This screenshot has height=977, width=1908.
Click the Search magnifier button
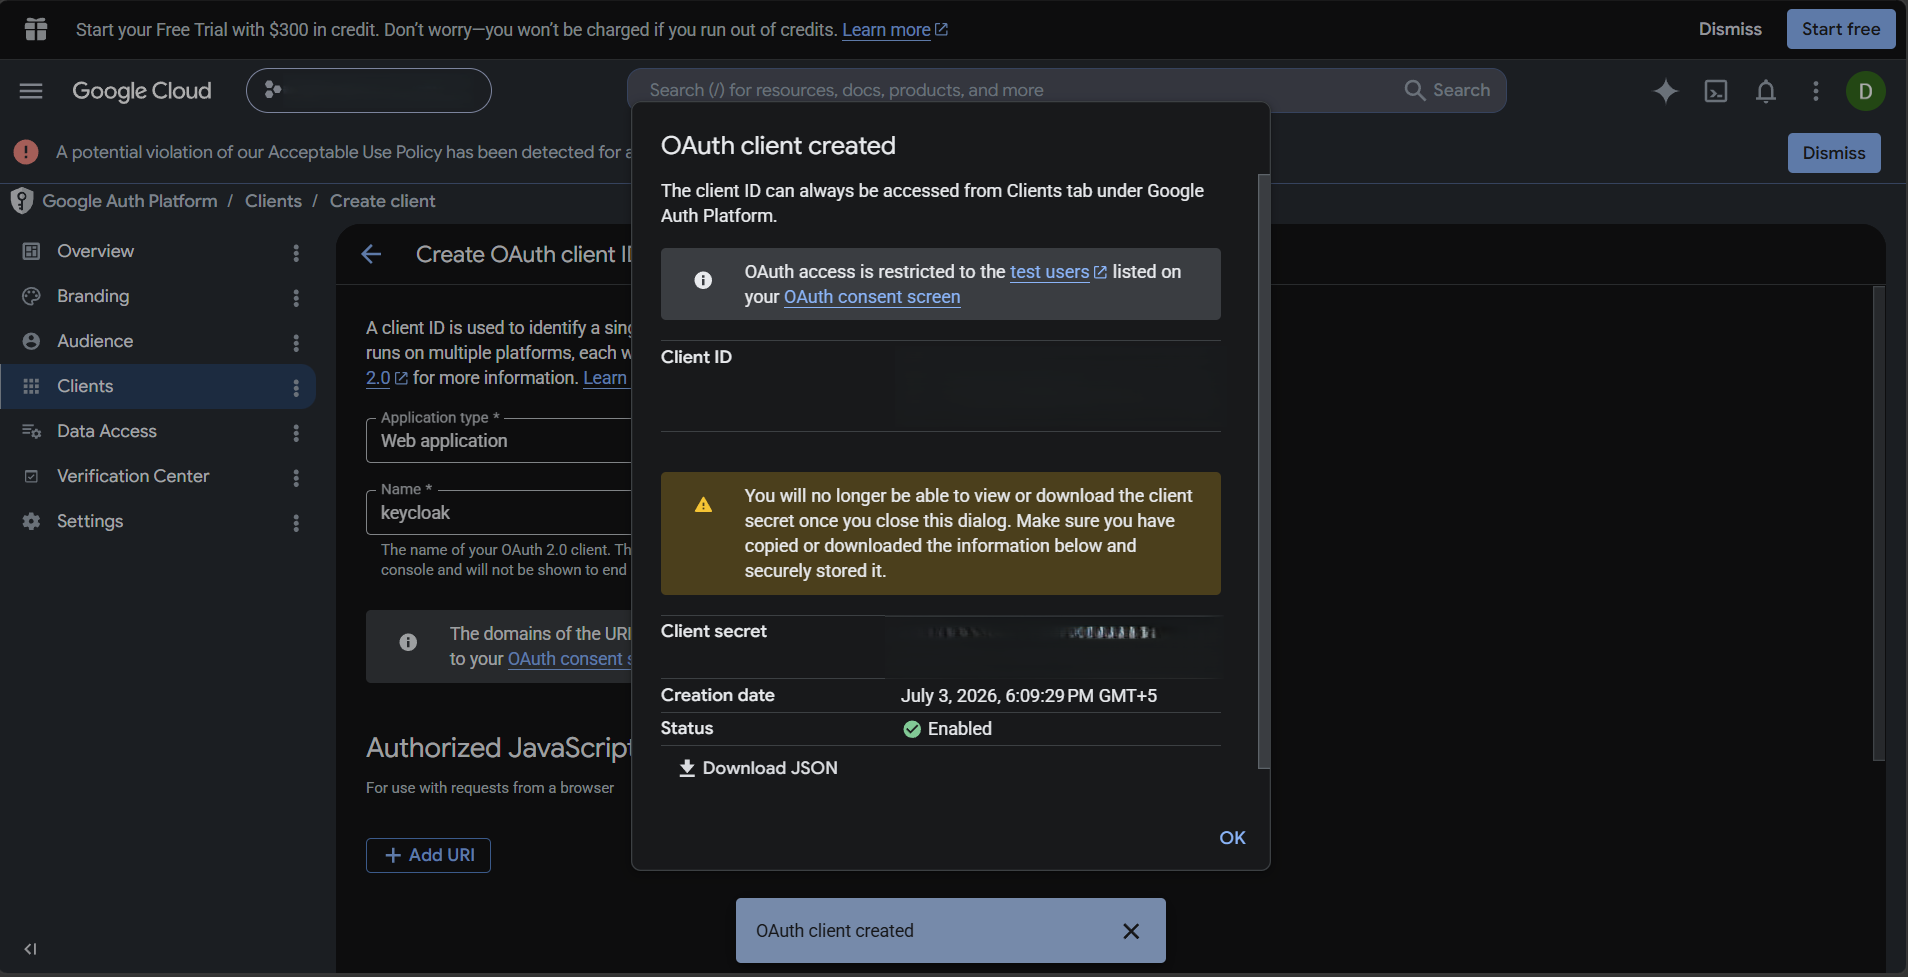1447,90
